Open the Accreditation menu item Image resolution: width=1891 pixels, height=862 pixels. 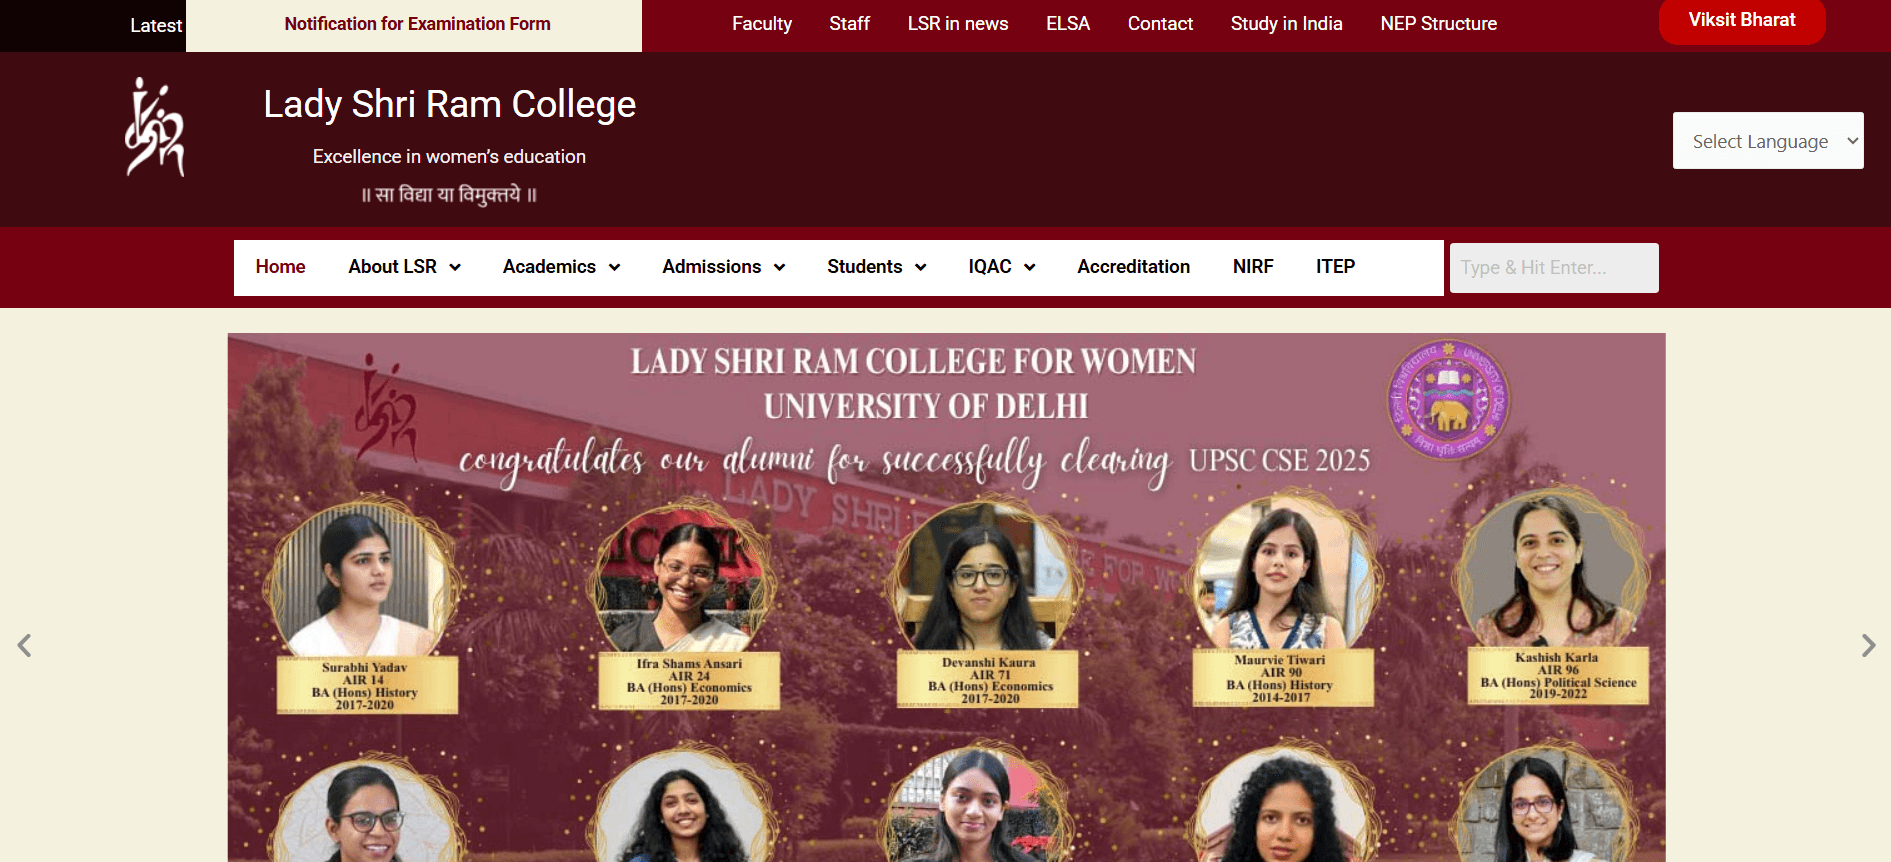[1133, 267]
